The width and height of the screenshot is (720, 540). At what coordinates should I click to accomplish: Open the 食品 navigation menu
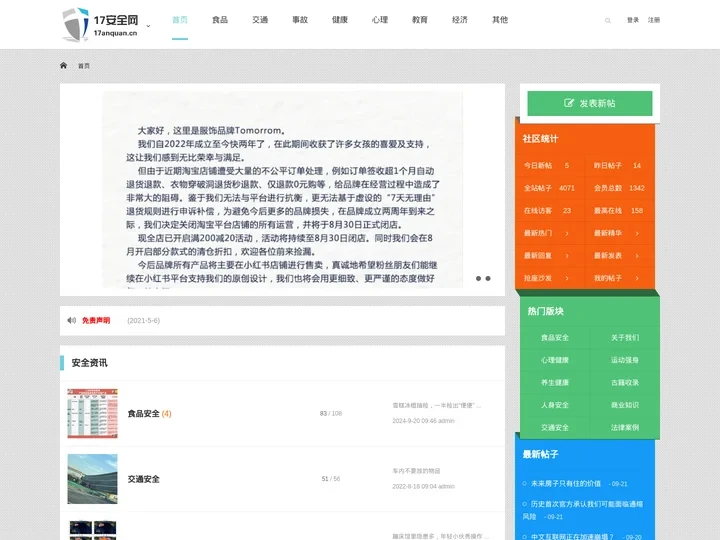[220, 20]
